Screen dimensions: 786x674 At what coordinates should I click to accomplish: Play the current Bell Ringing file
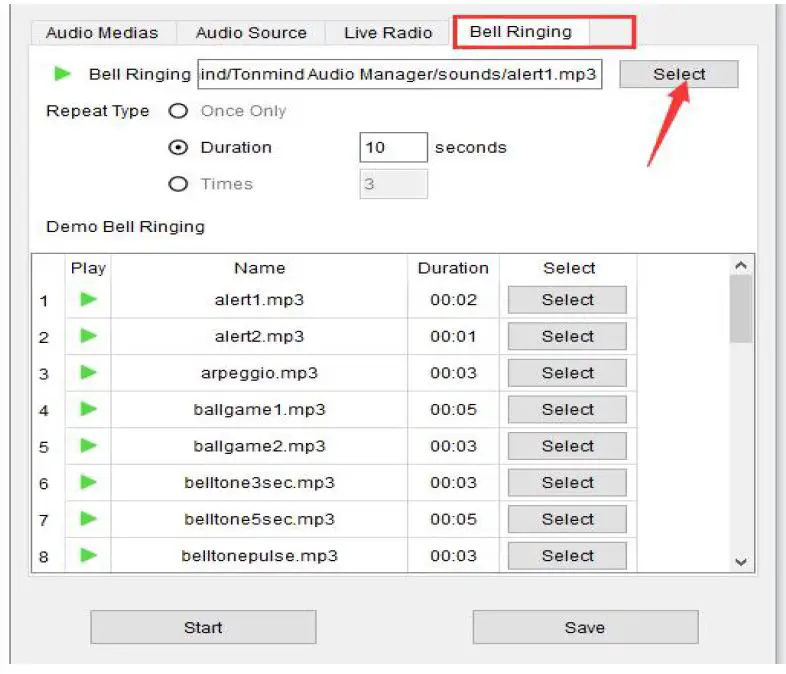[63, 74]
